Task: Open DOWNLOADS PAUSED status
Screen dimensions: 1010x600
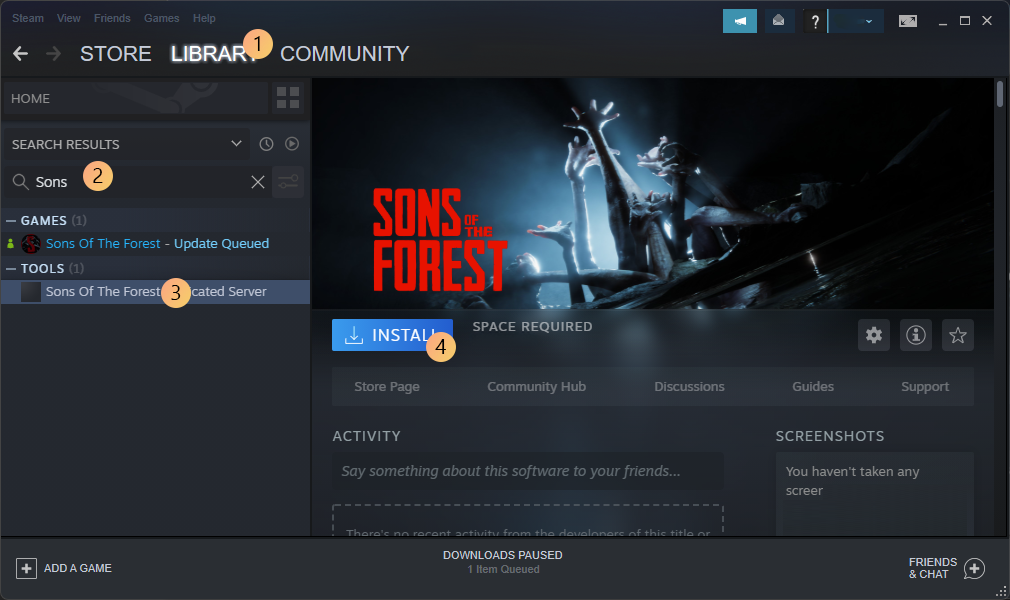Action: 502,555
